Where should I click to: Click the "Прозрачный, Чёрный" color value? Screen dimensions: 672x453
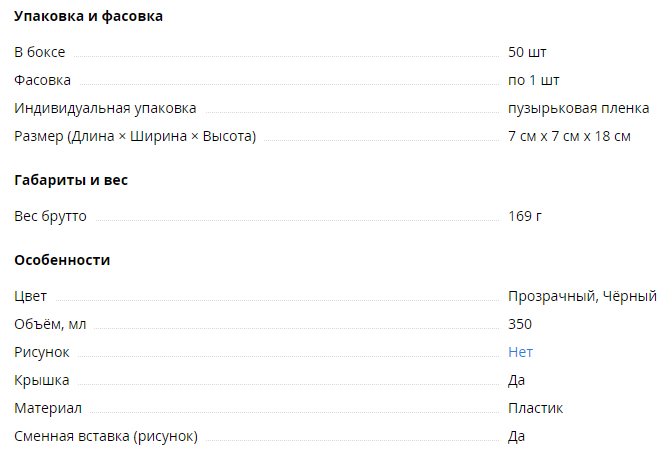pos(582,296)
